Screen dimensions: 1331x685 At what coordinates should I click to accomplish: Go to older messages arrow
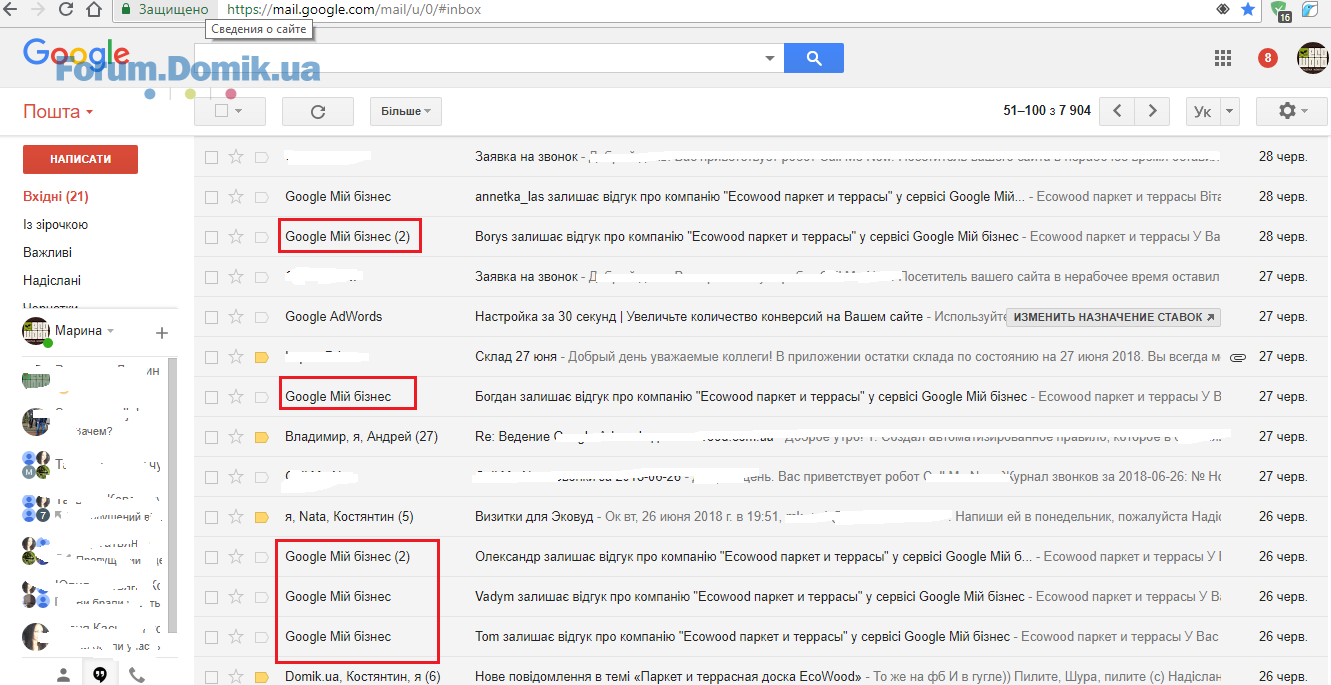pos(1153,111)
